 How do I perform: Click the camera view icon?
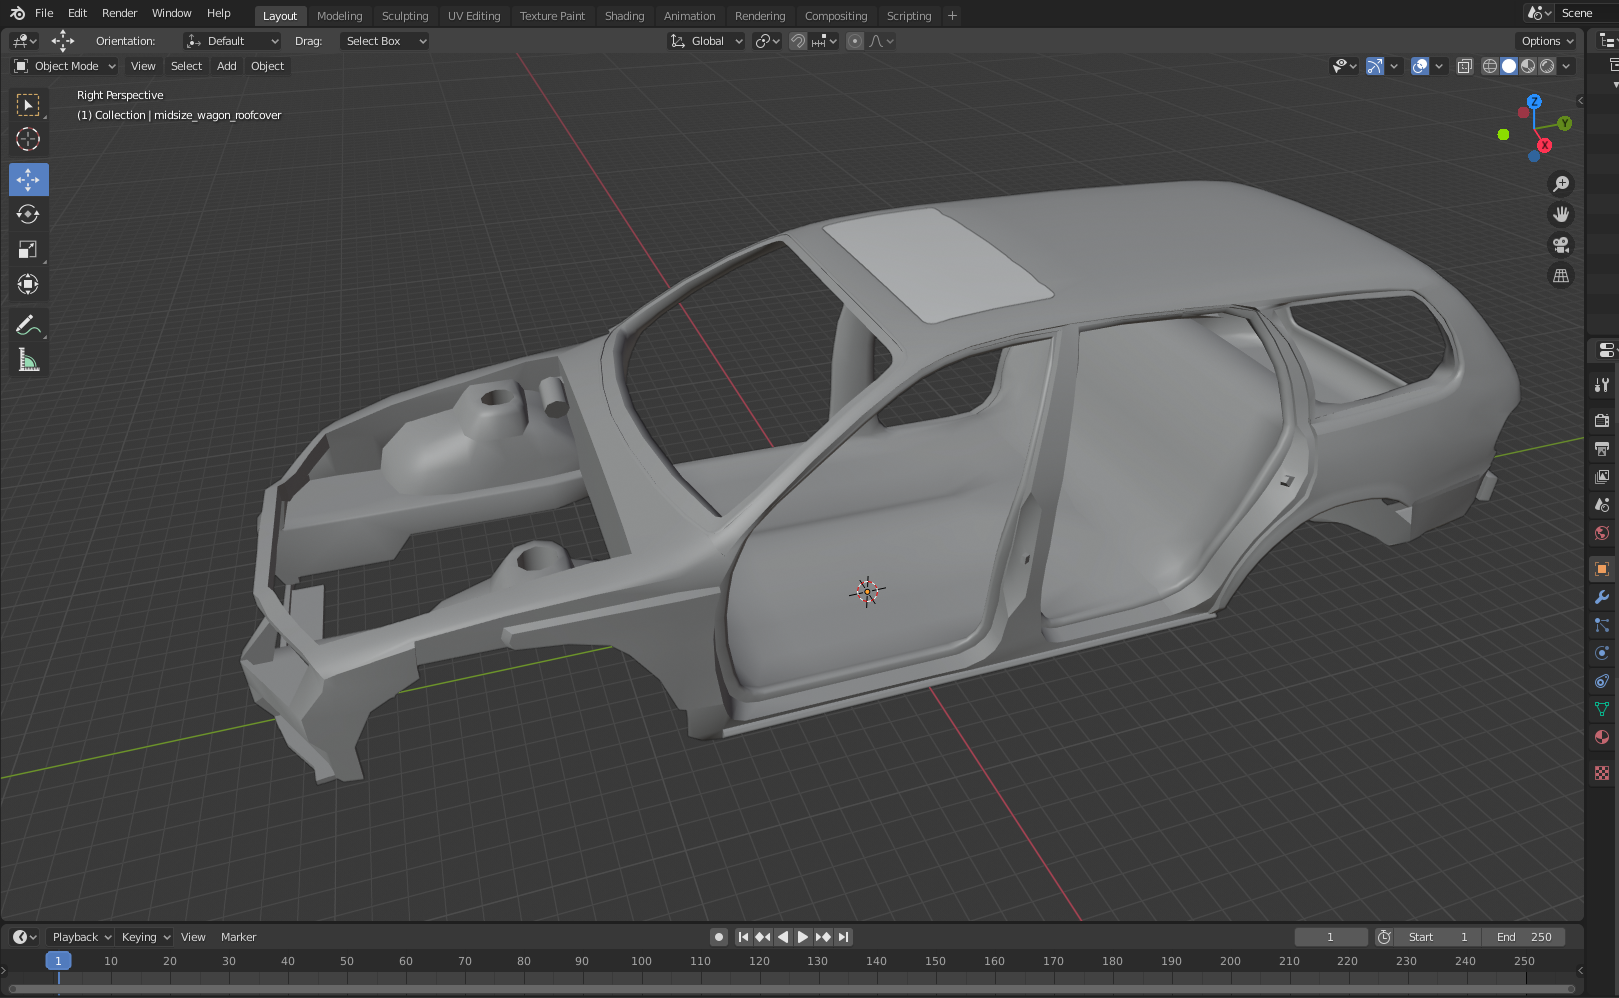tap(1560, 245)
